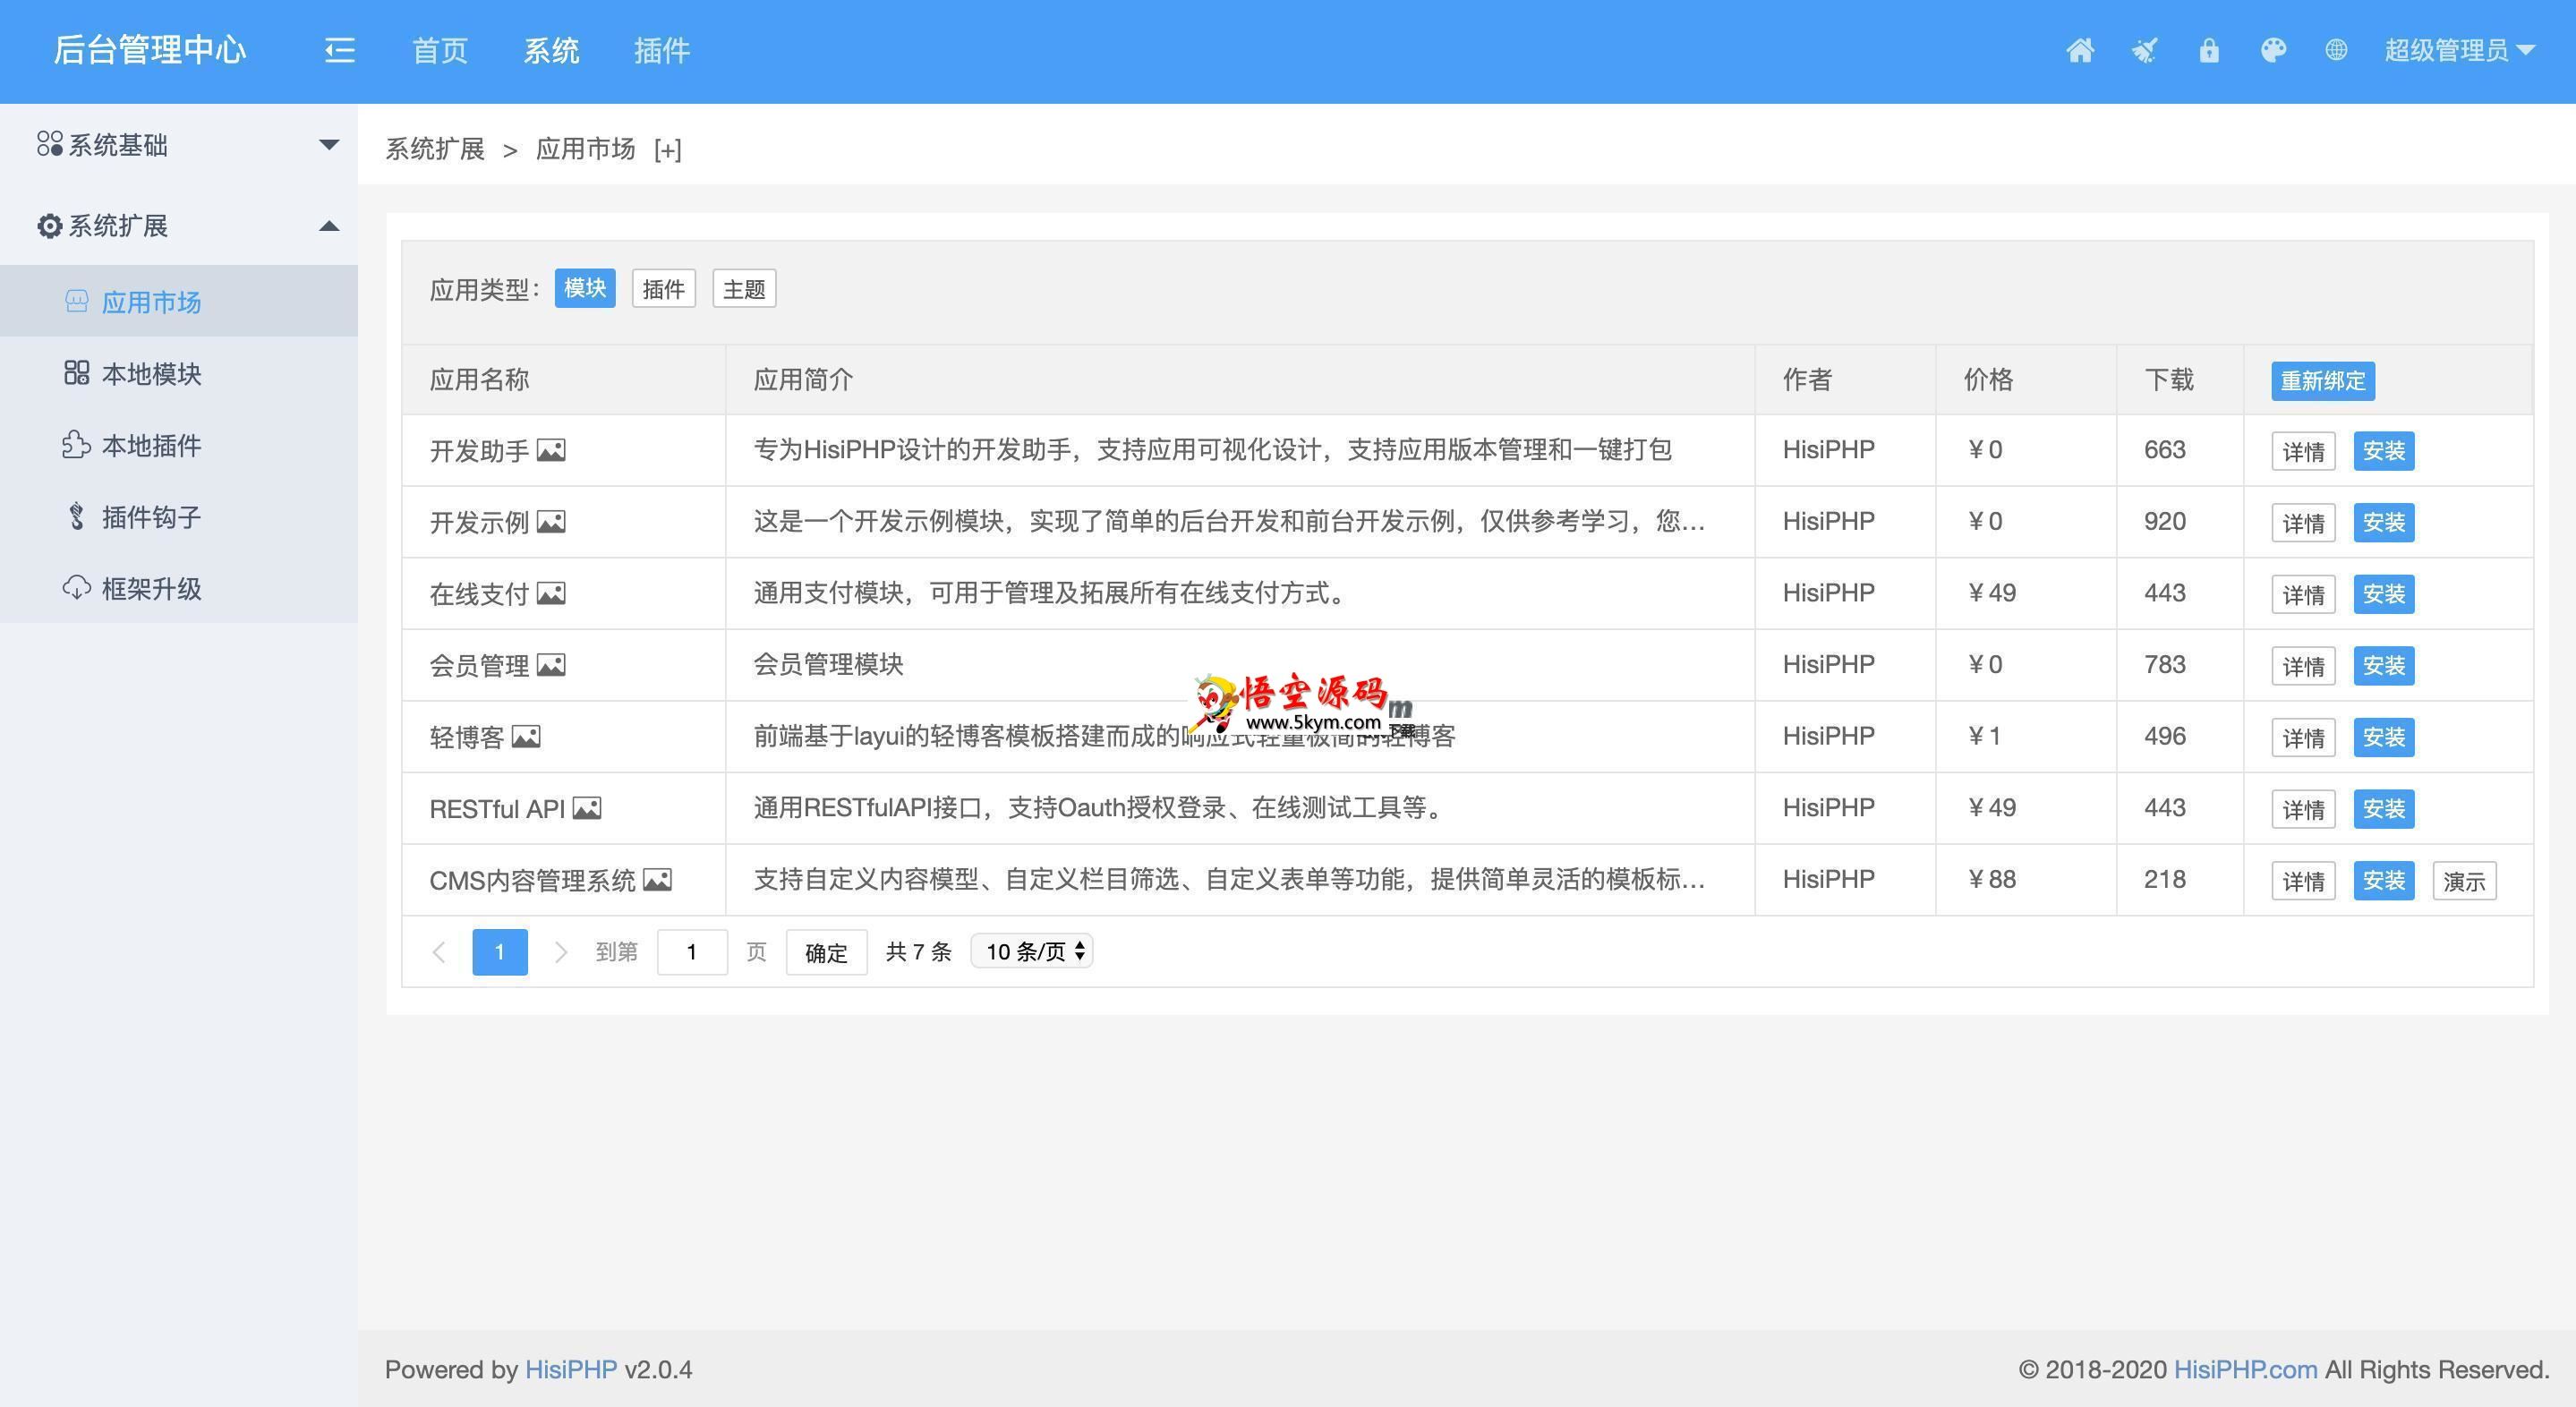Open the 超级管理员 user dropdown
2576x1407 pixels.
pos(2459,50)
